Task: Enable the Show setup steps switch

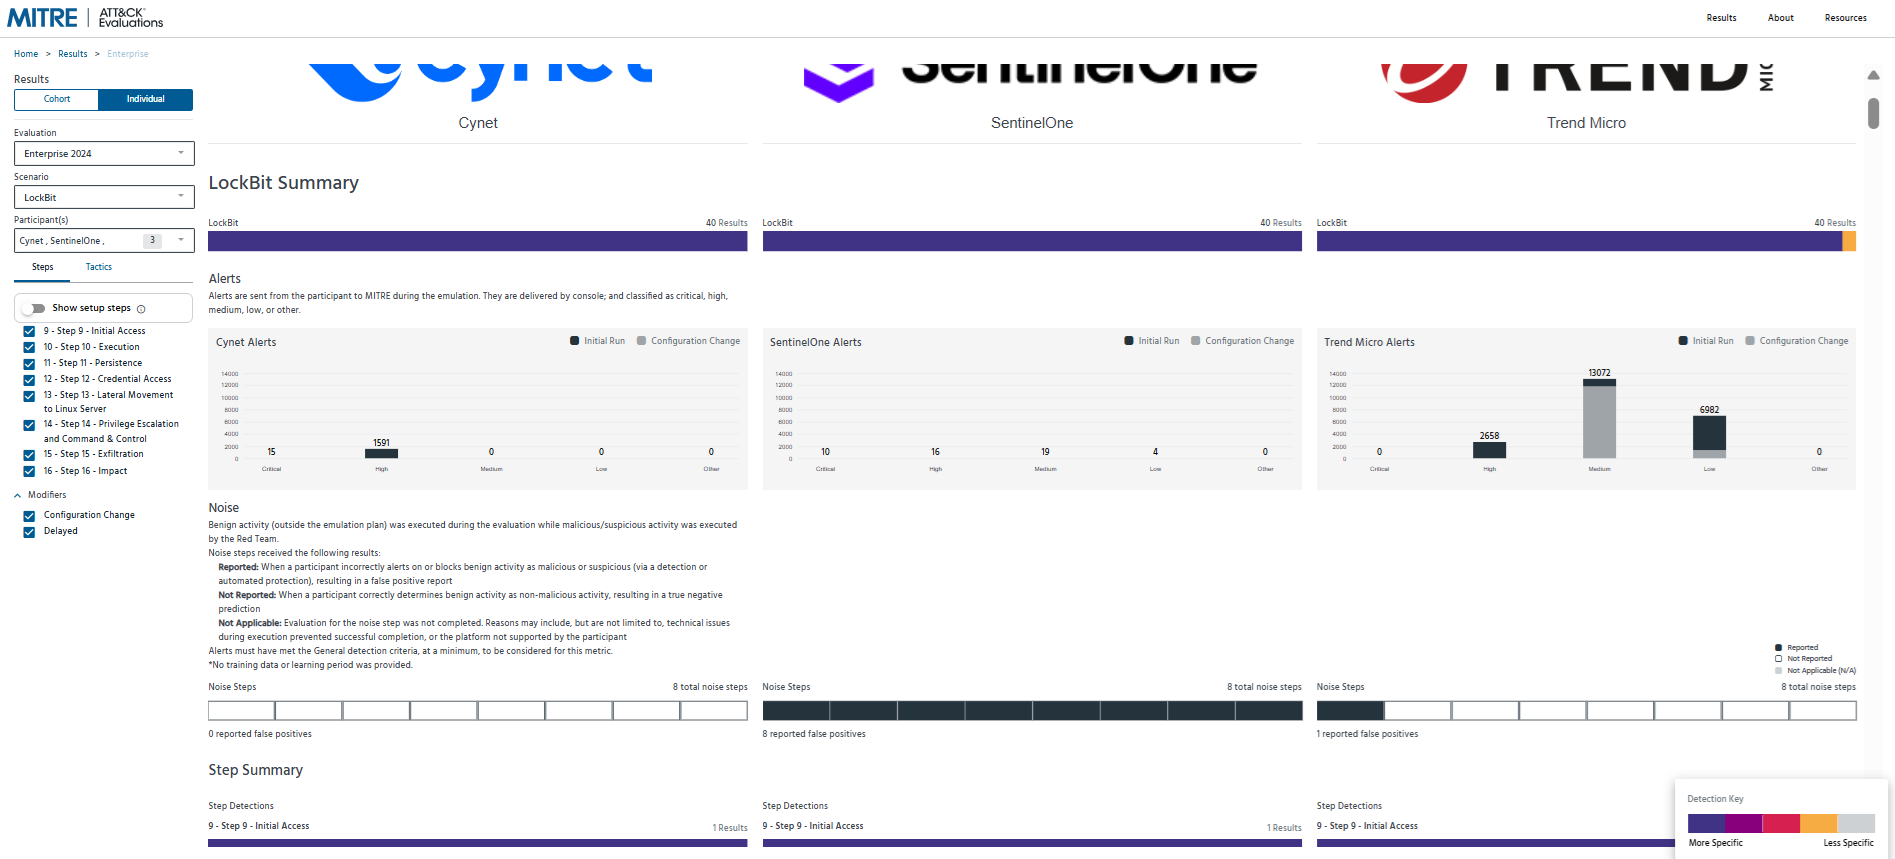Action: coord(33,308)
